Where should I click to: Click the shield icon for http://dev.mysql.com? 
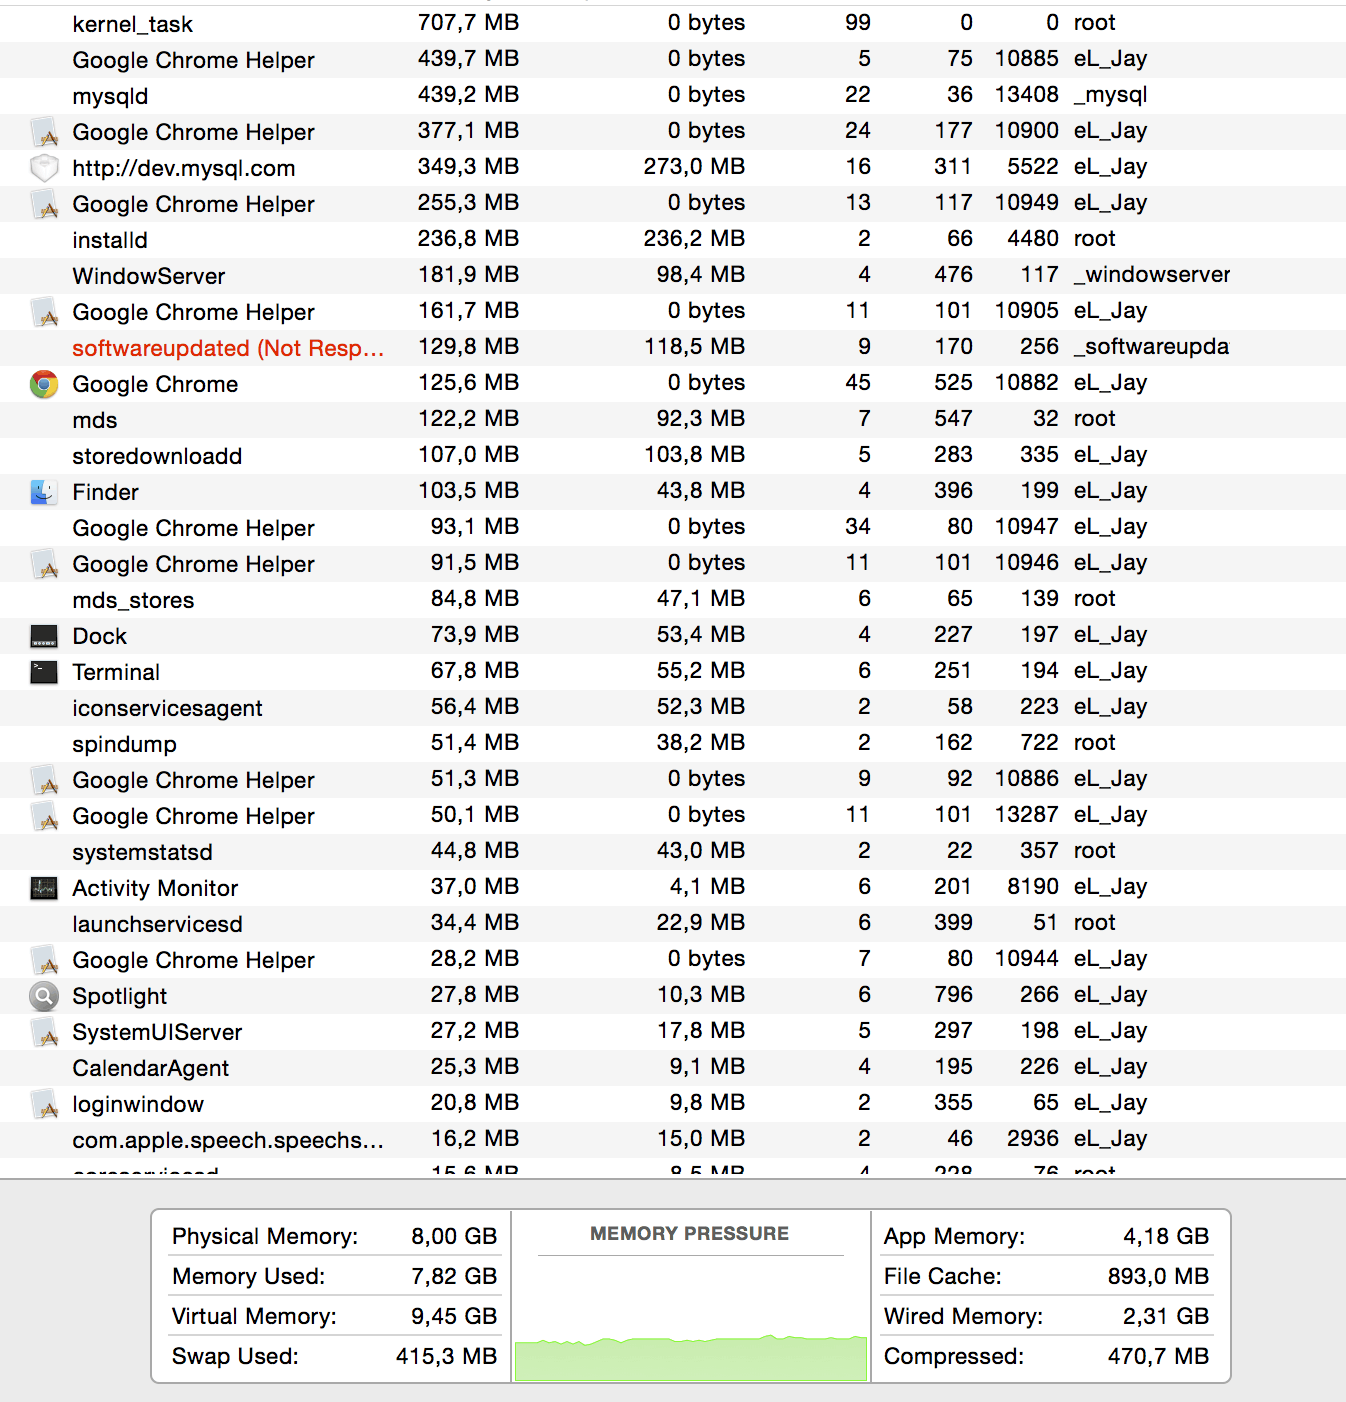(44, 168)
